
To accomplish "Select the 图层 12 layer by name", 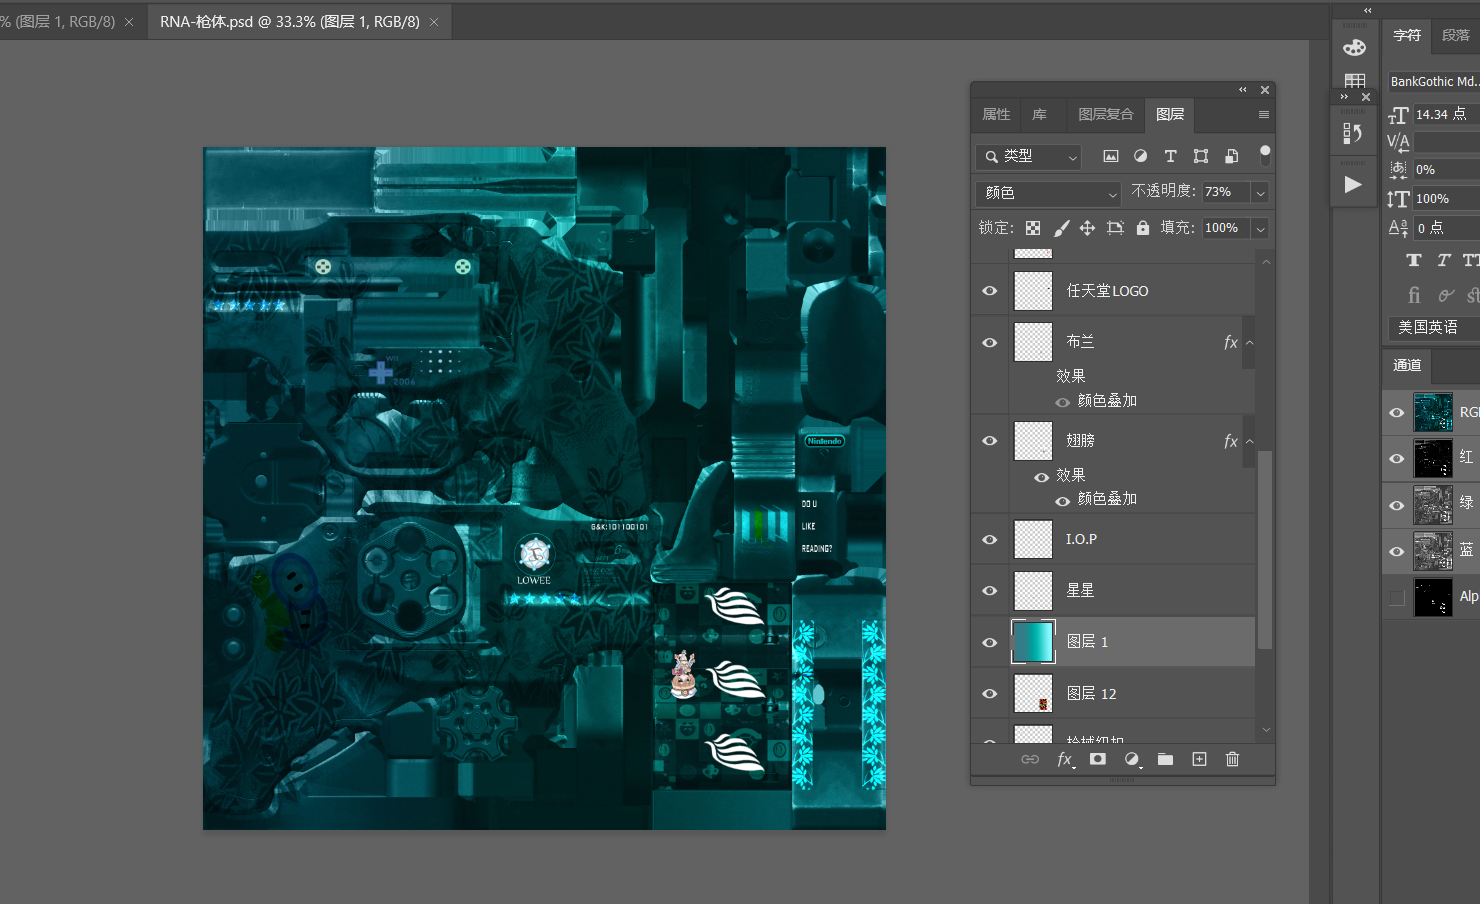I will [x=1091, y=694].
